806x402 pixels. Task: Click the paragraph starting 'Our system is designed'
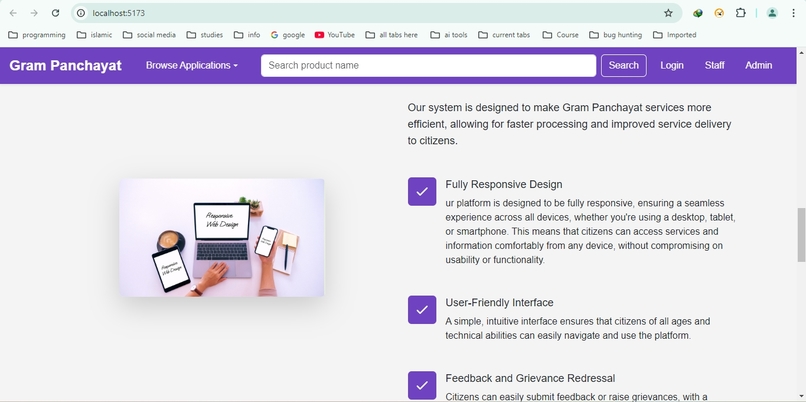pyautogui.click(x=570, y=124)
